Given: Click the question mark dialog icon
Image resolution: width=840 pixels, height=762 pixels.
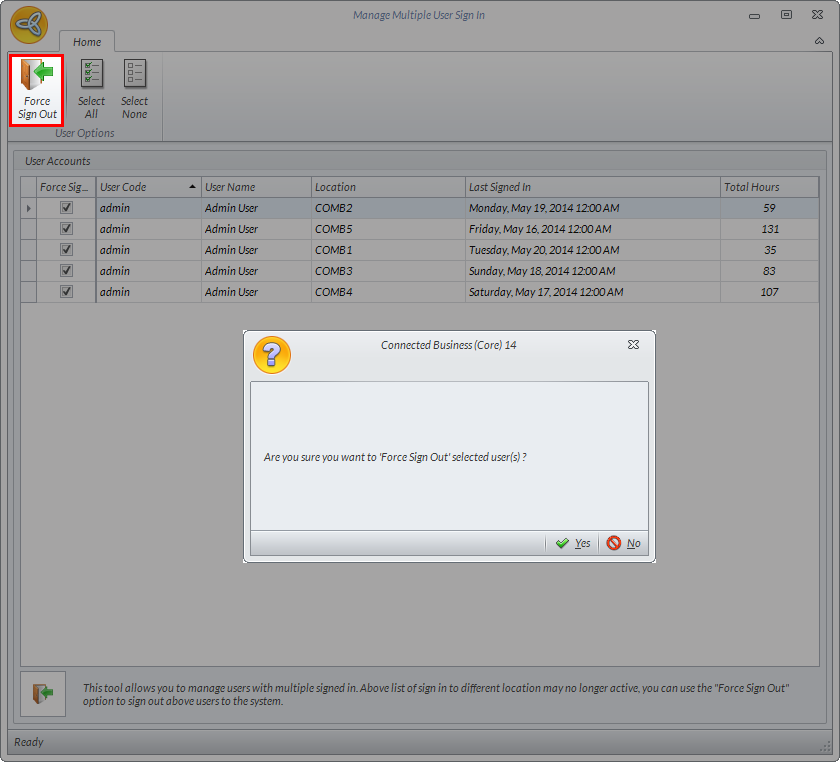Looking at the screenshot, I should pos(272,355).
